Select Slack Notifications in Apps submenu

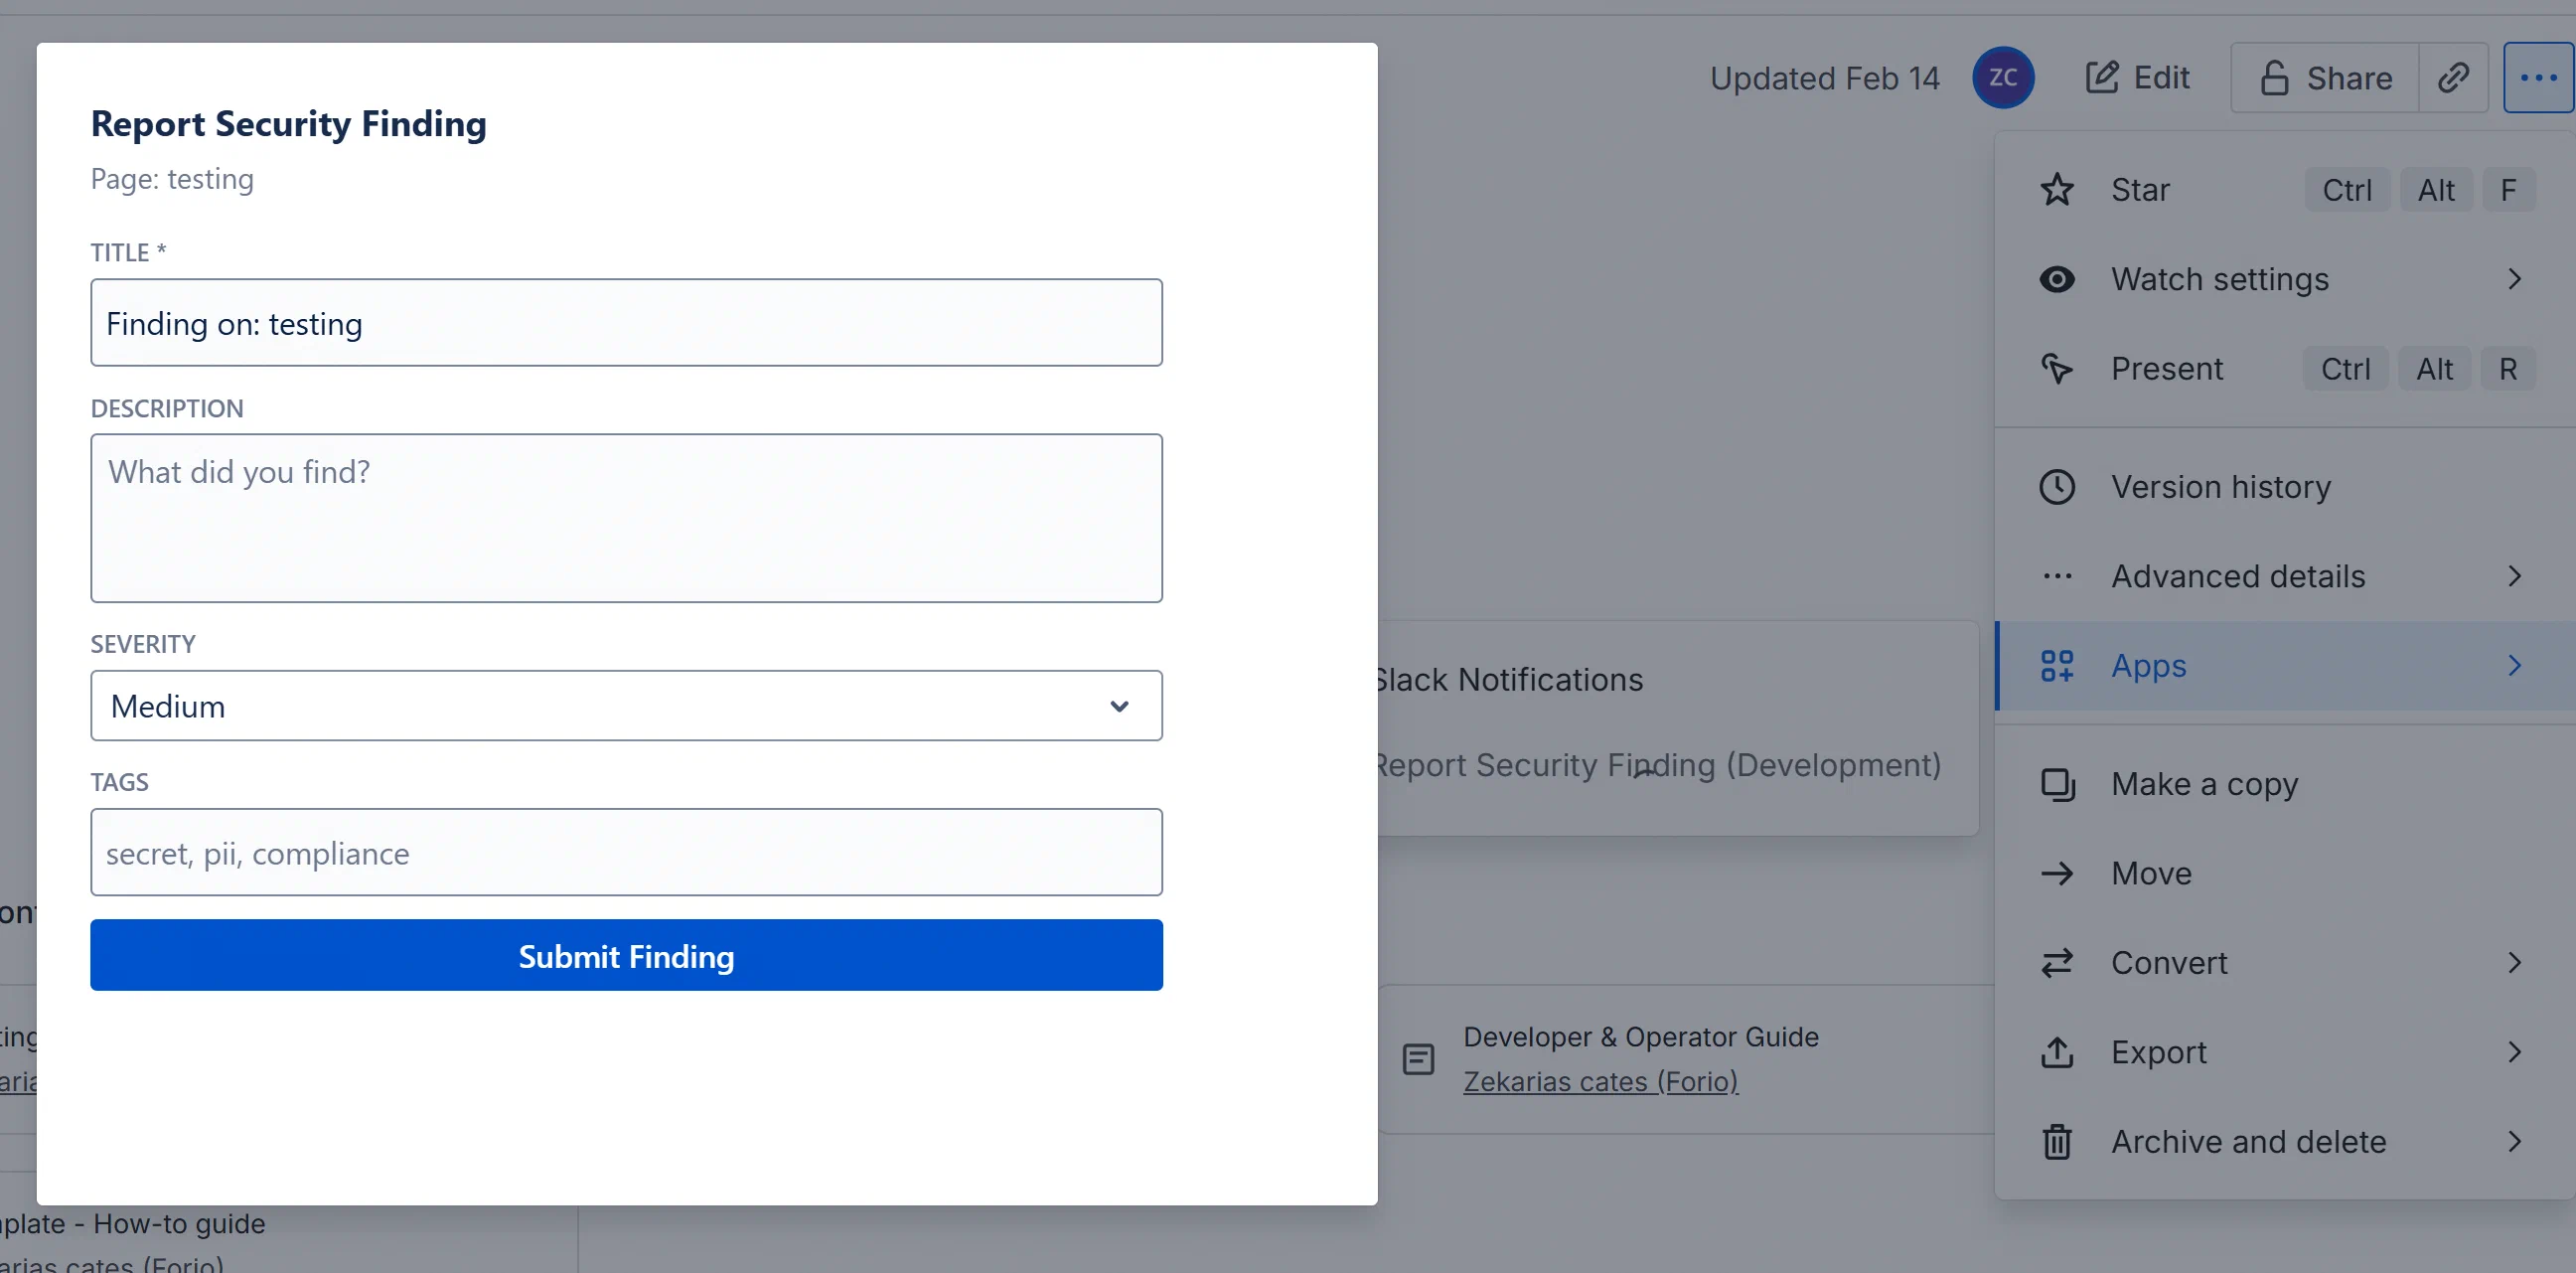[x=1678, y=680]
